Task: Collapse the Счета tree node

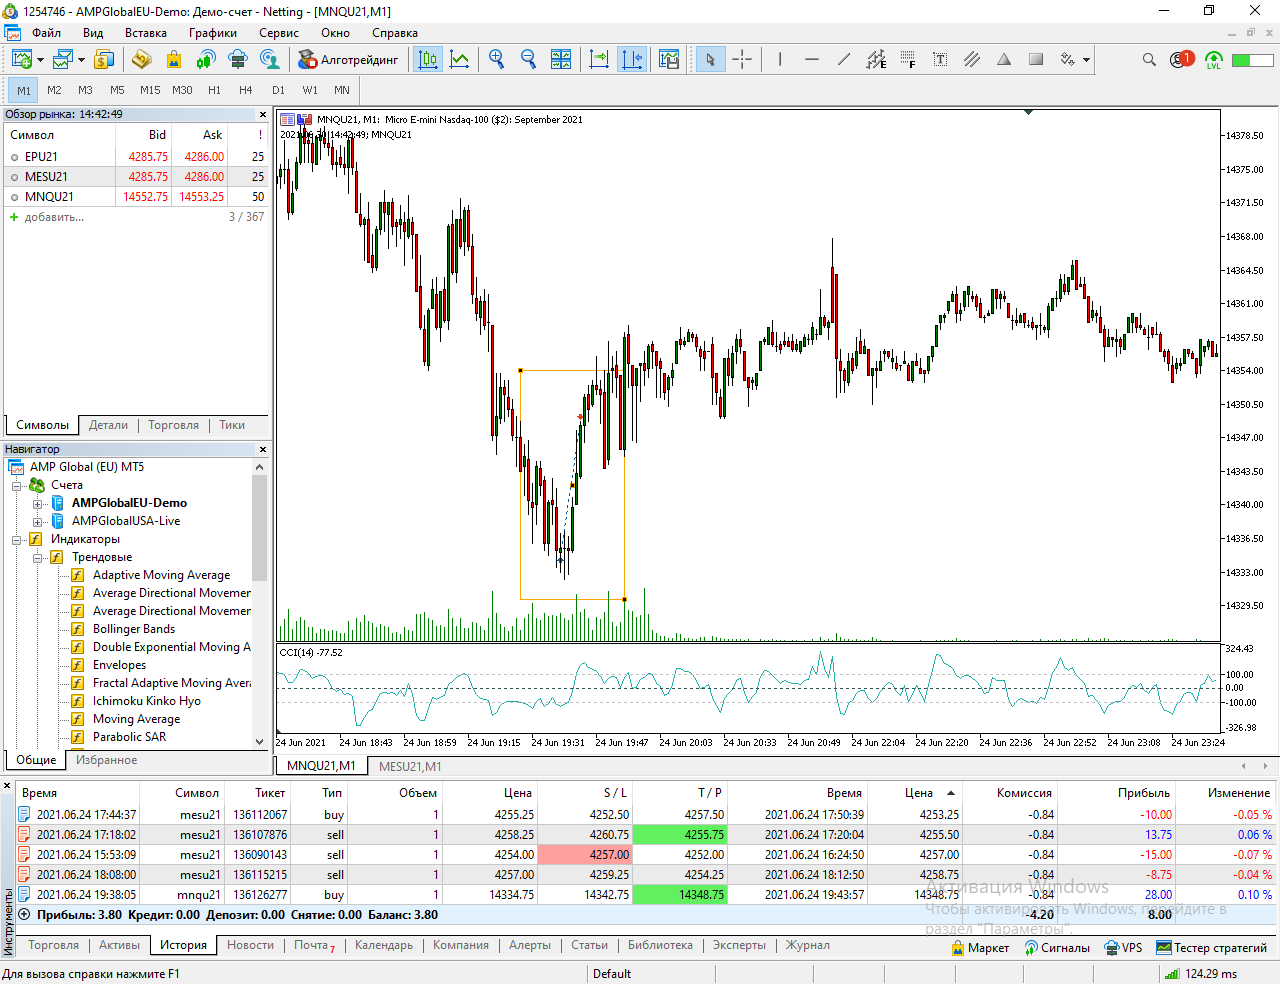Action: coord(17,485)
